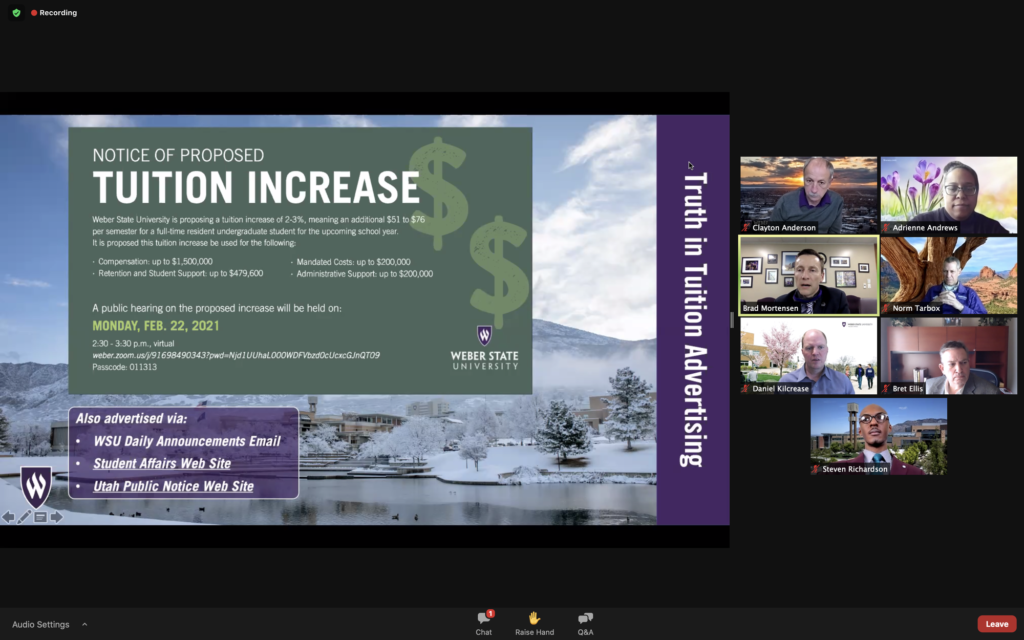Click "Compensation: up to $1,500,000" line
The width and height of the screenshot is (1024, 640).
[155, 261]
